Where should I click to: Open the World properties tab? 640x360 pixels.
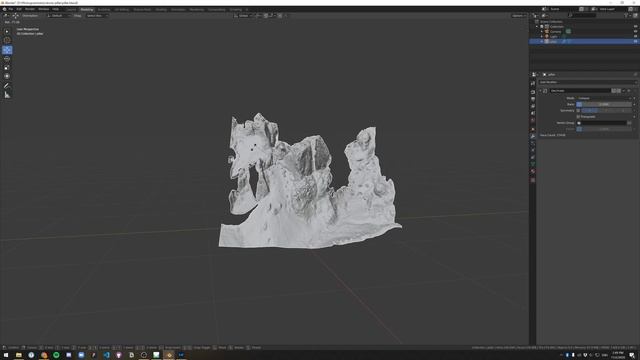pos(533,121)
